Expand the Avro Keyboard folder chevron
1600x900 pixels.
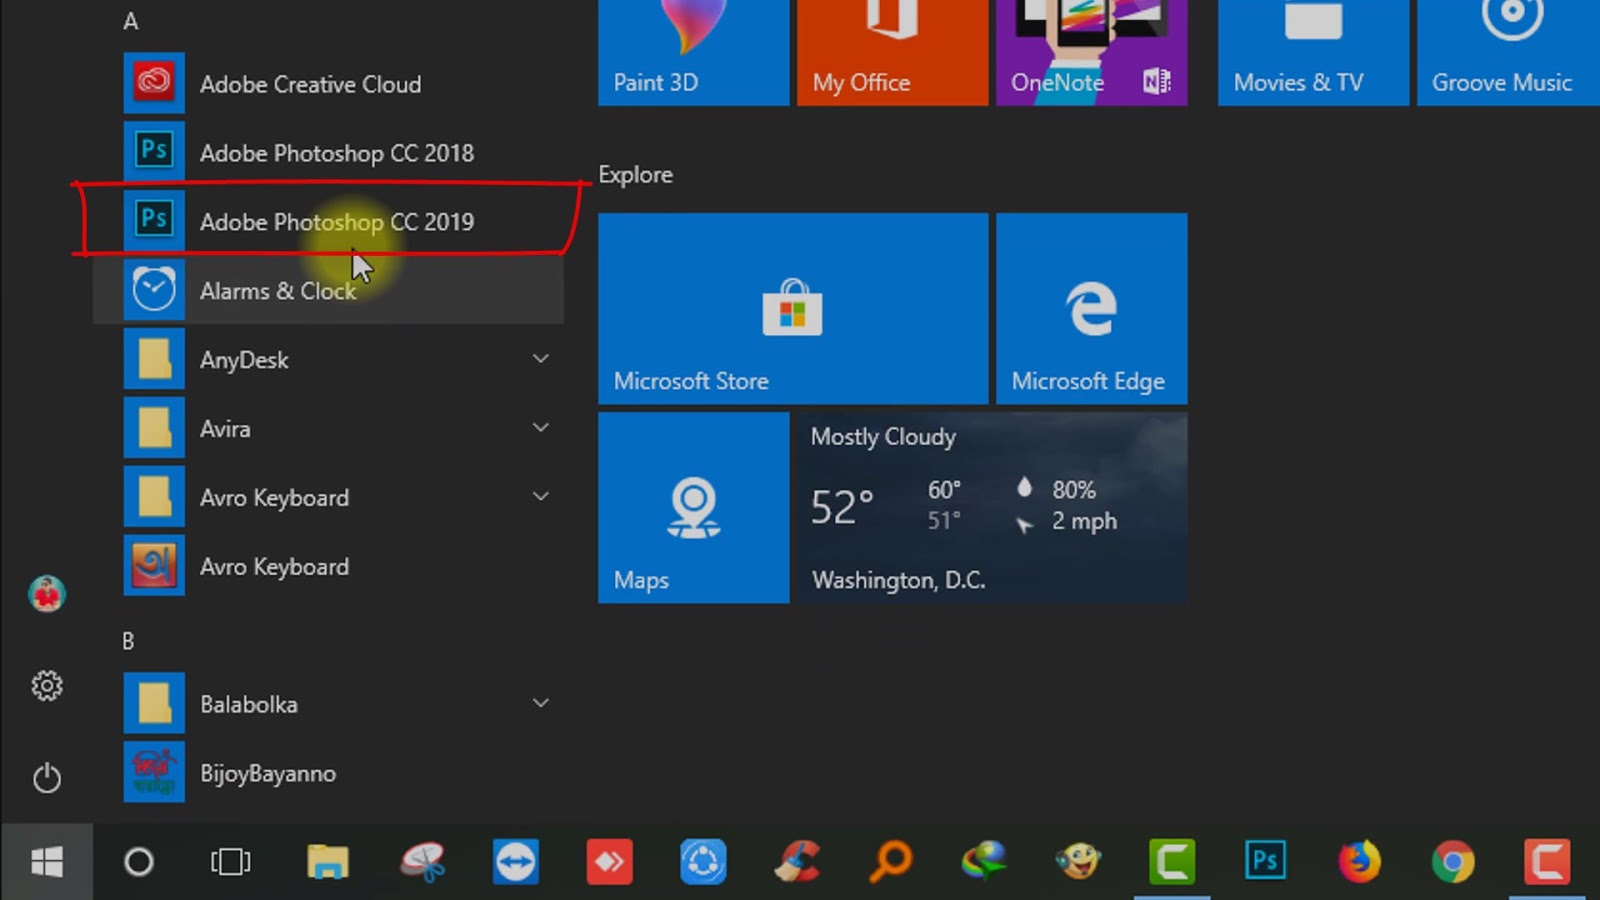click(540, 497)
